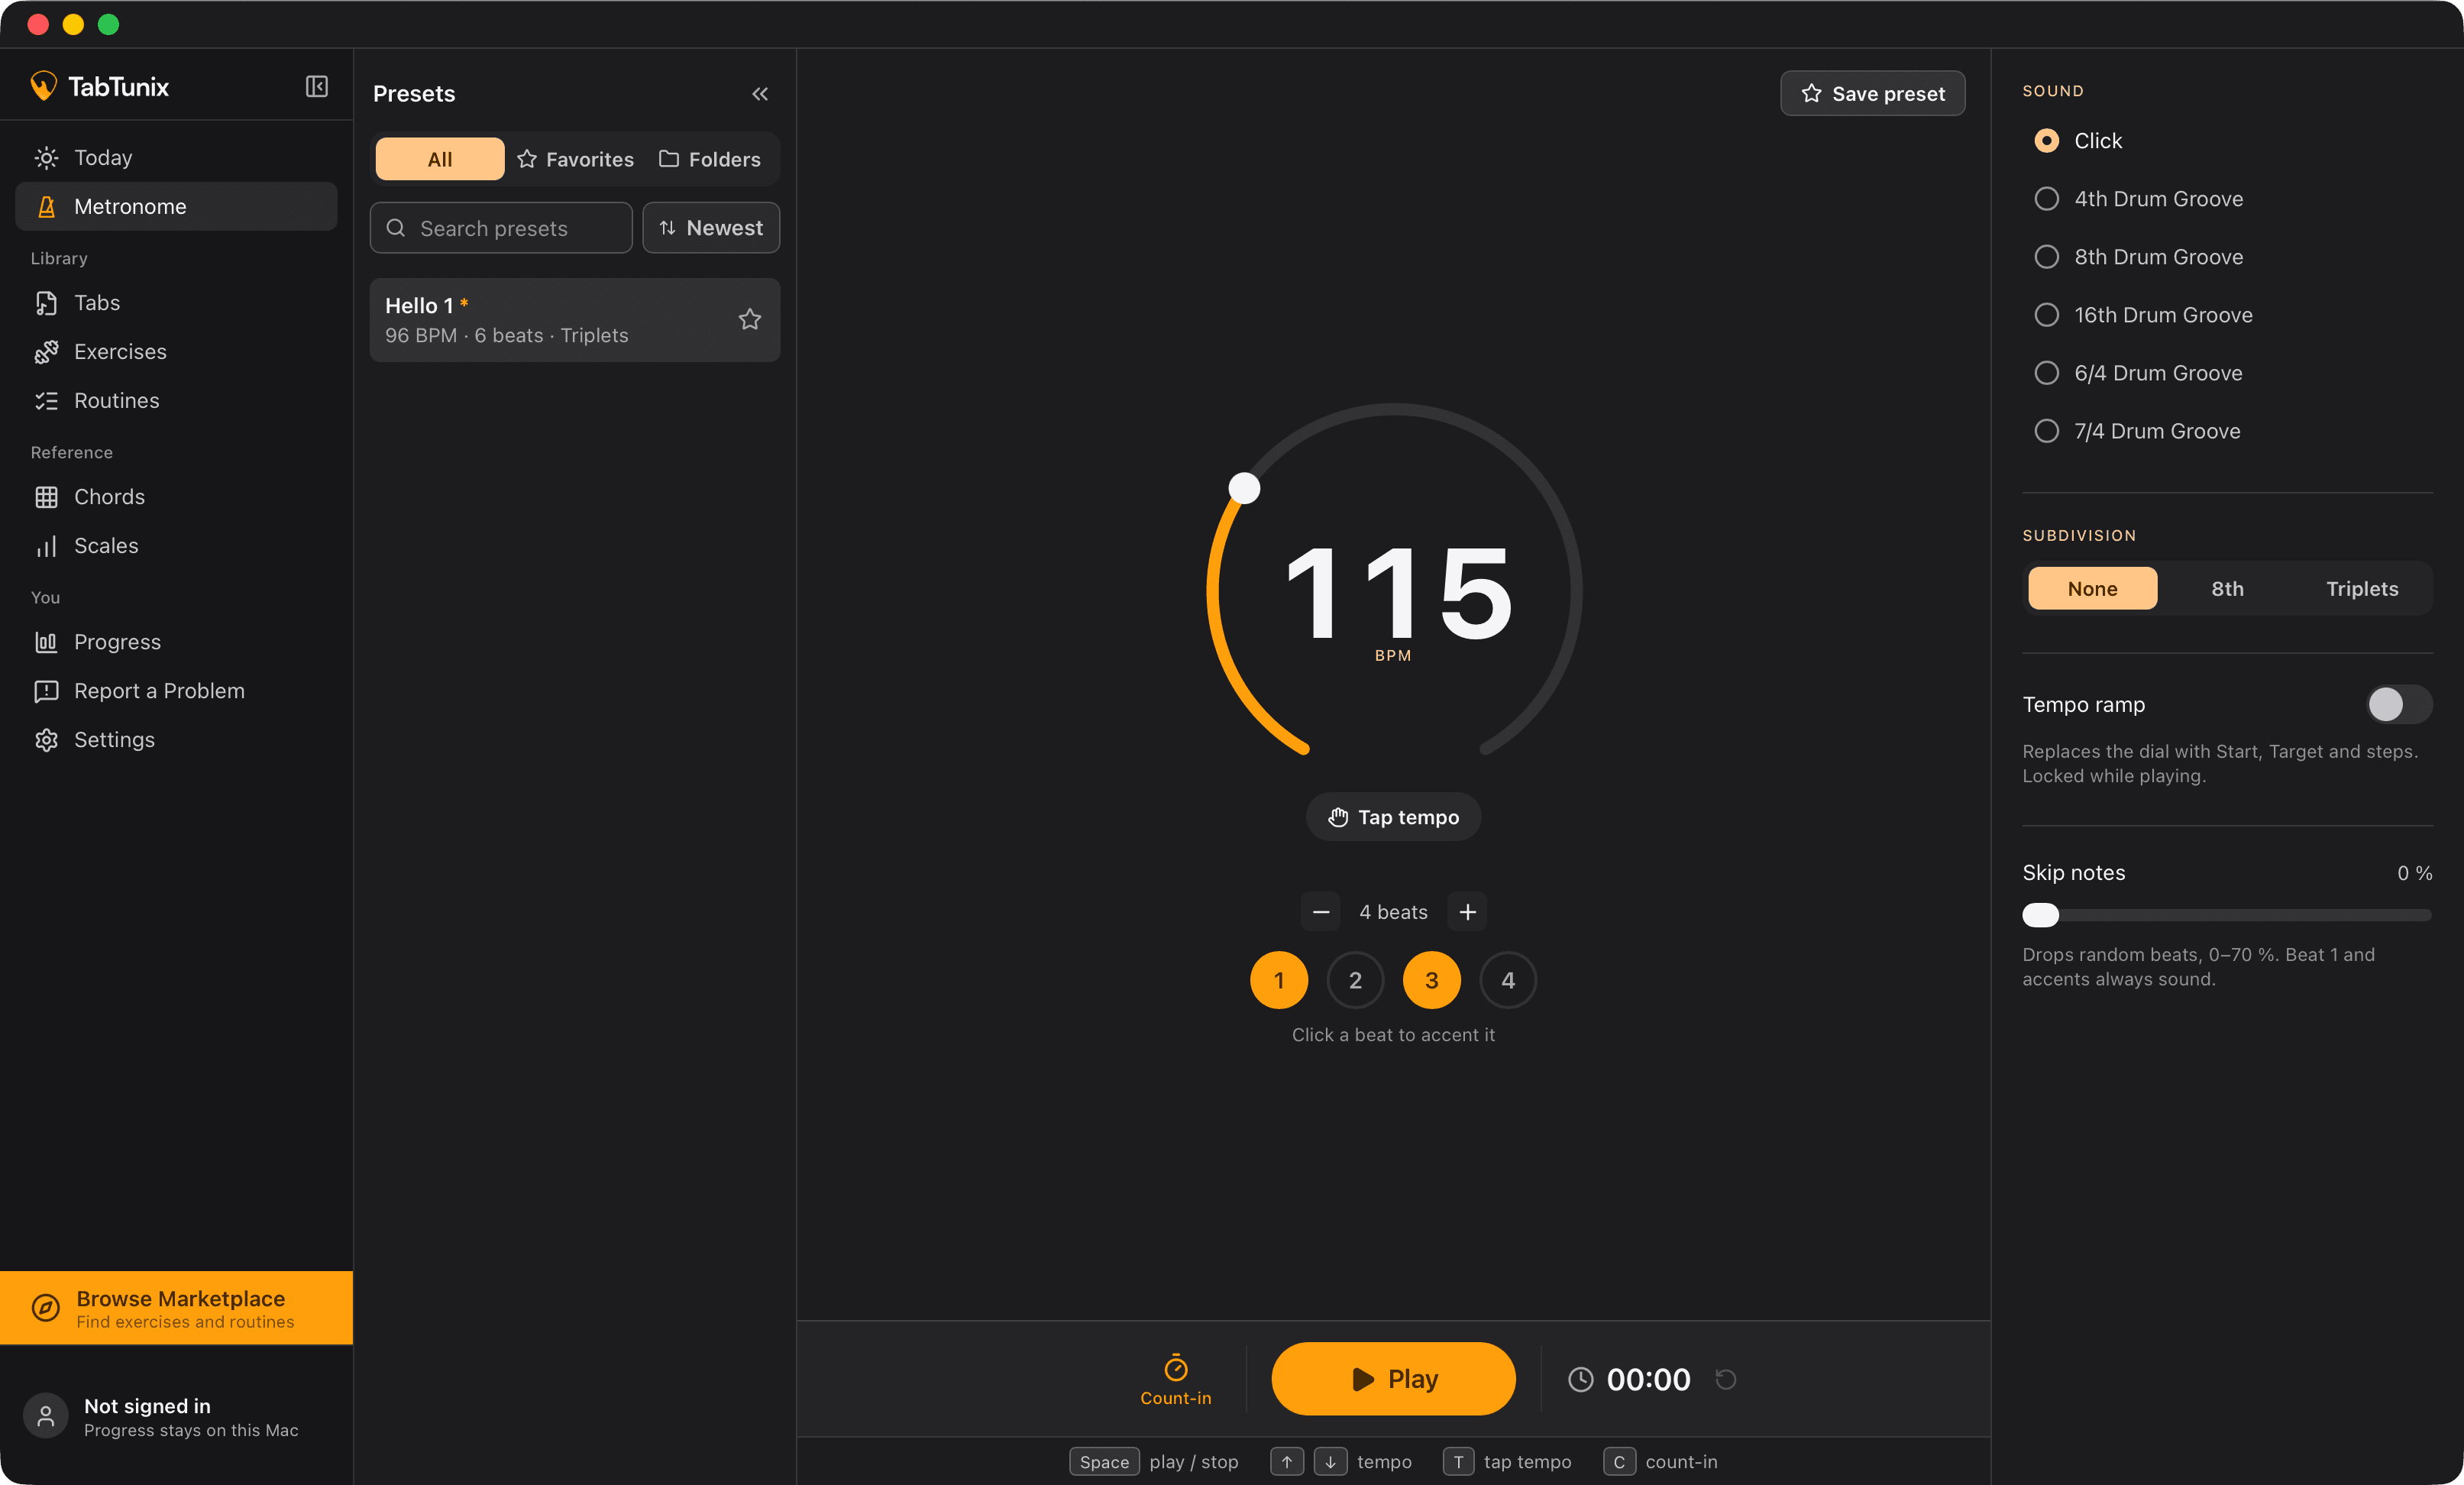Reset the practice timer

coord(1725,1379)
